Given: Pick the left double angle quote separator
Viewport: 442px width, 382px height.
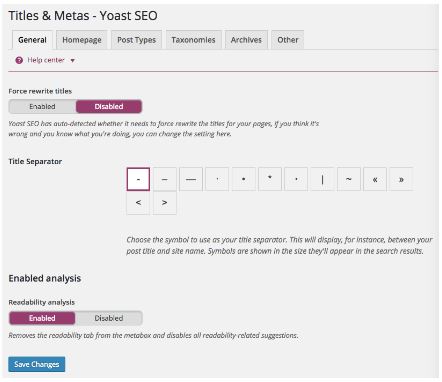Looking at the screenshot, I should pos(375,179).
